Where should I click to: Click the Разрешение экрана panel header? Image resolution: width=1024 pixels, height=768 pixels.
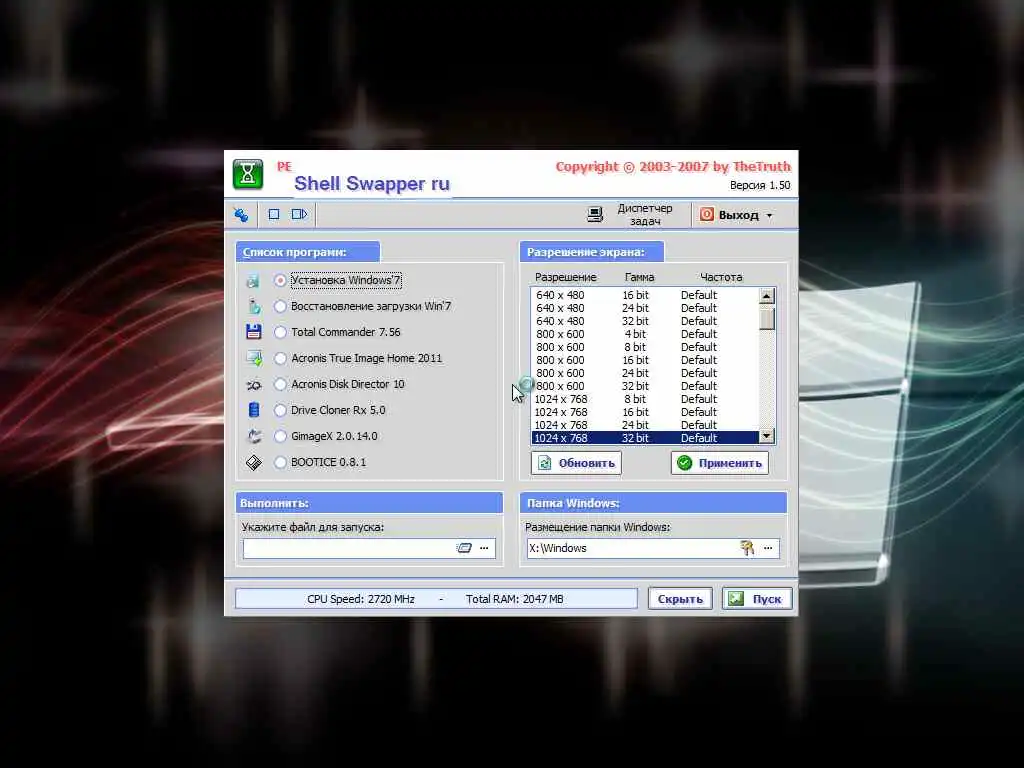click(x=592, y=252)
